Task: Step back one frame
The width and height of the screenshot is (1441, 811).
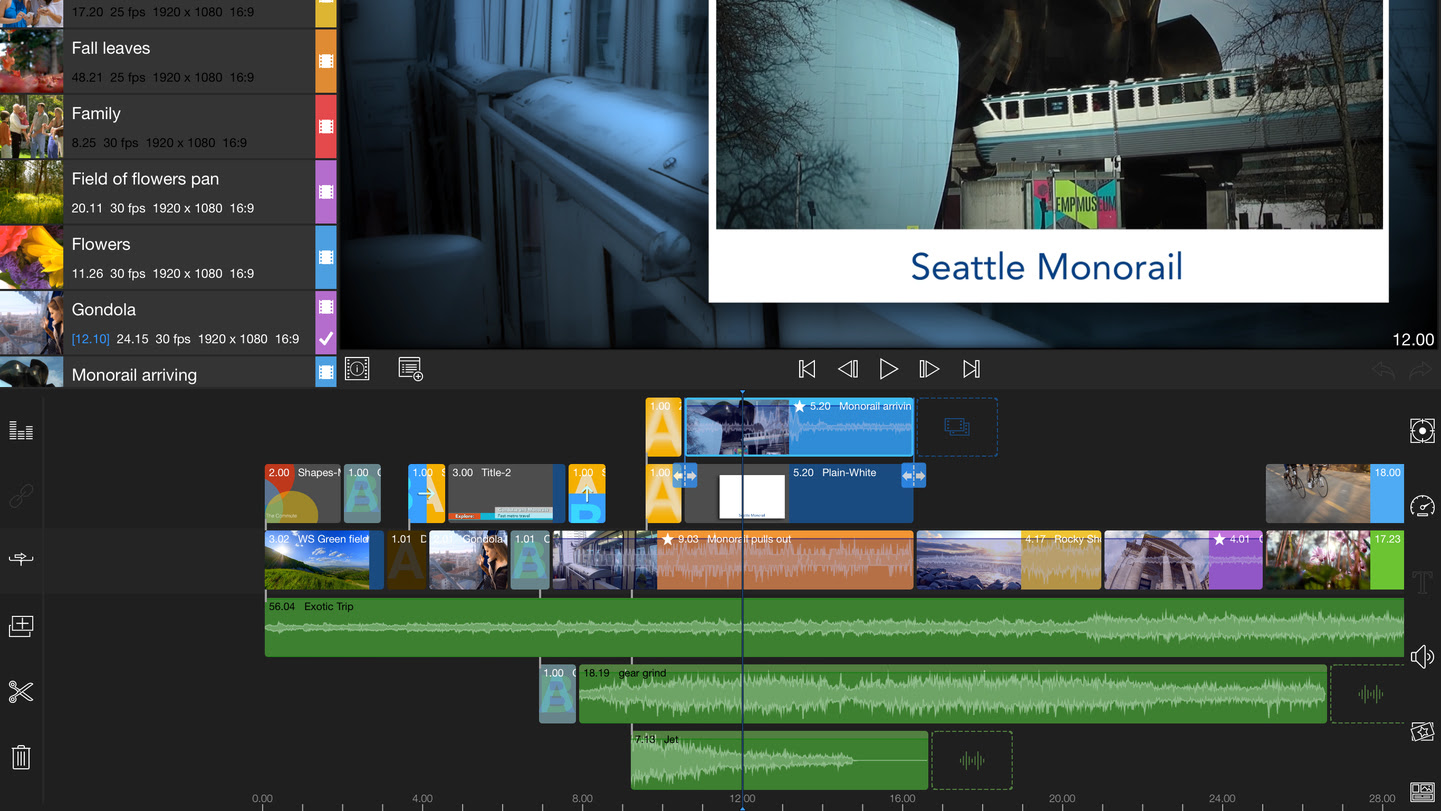Action: (848, 369)
